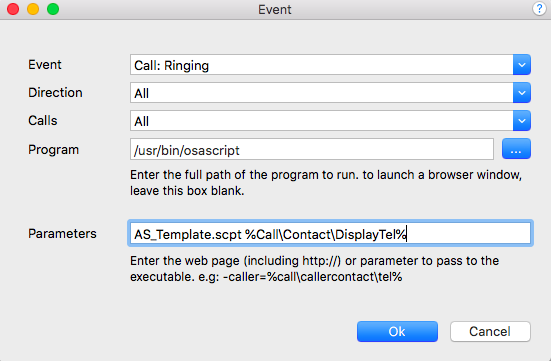Zoom the window with green button

tap(53, 9)
